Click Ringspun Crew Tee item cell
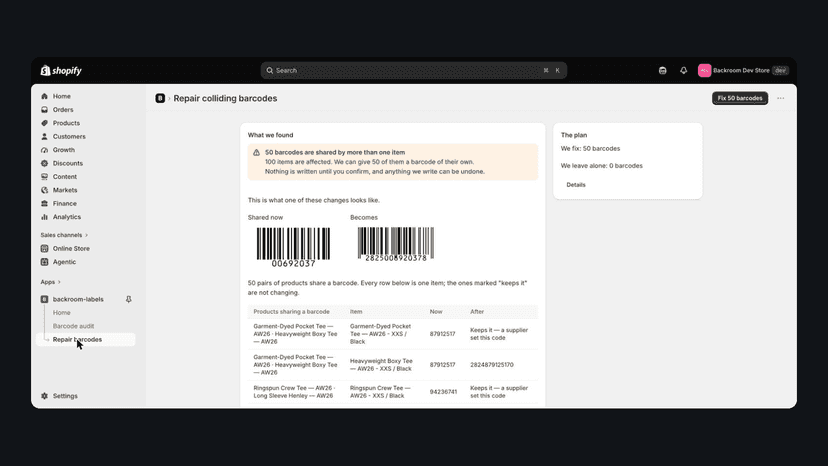 [x=380, y=392]
